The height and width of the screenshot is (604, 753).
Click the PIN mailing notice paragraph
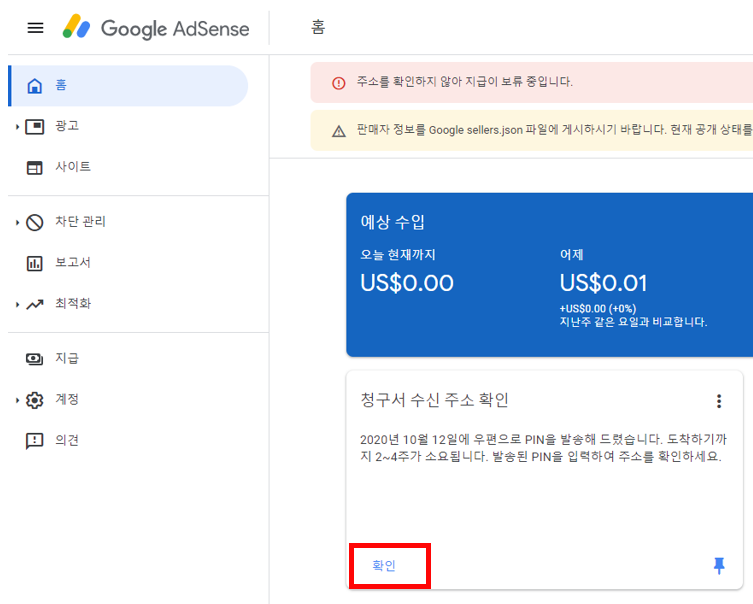pyautogui.click(x=544, y=447)
